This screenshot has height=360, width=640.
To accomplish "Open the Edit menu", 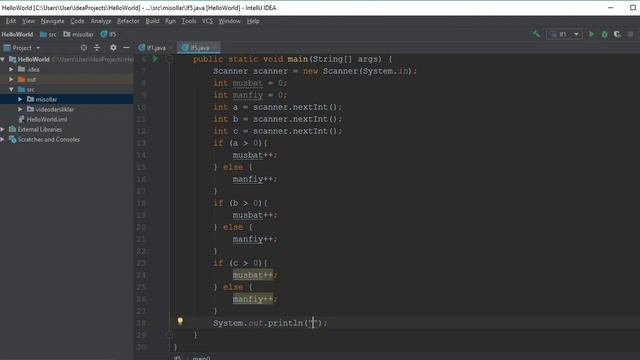I will tap(11, 21).
